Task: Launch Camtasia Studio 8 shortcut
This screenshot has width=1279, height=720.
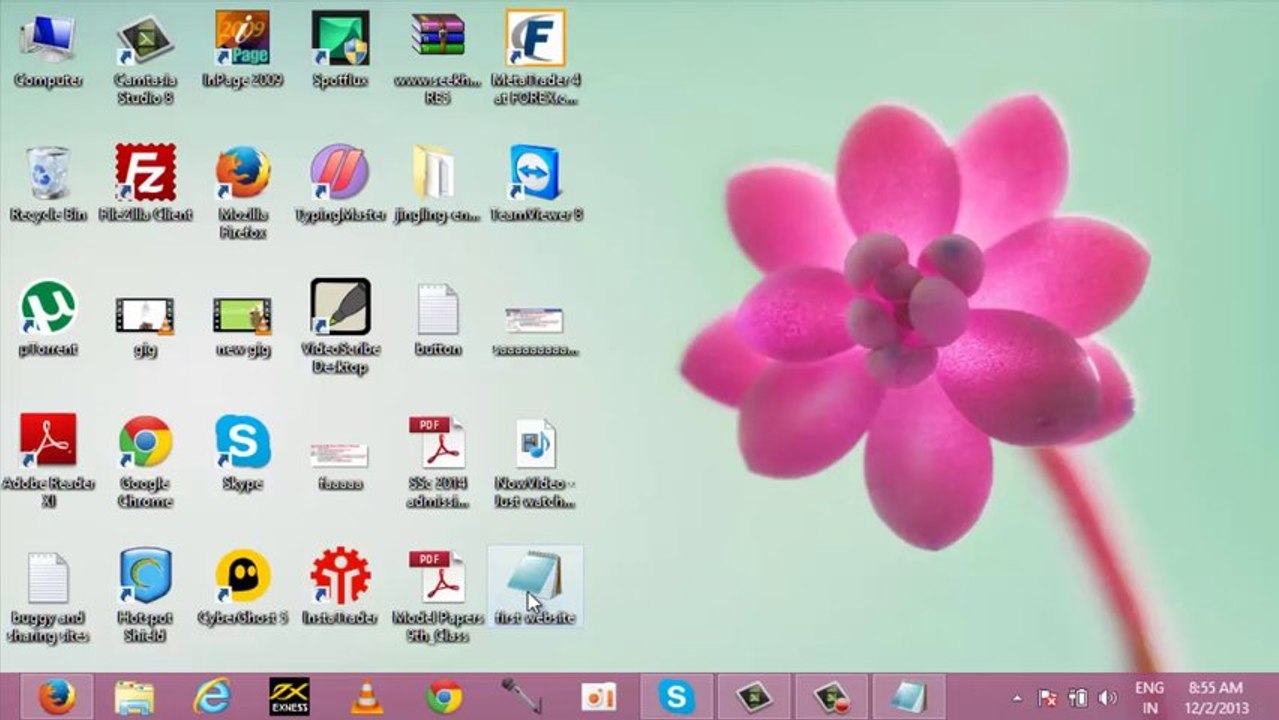Action: point(145,58)
